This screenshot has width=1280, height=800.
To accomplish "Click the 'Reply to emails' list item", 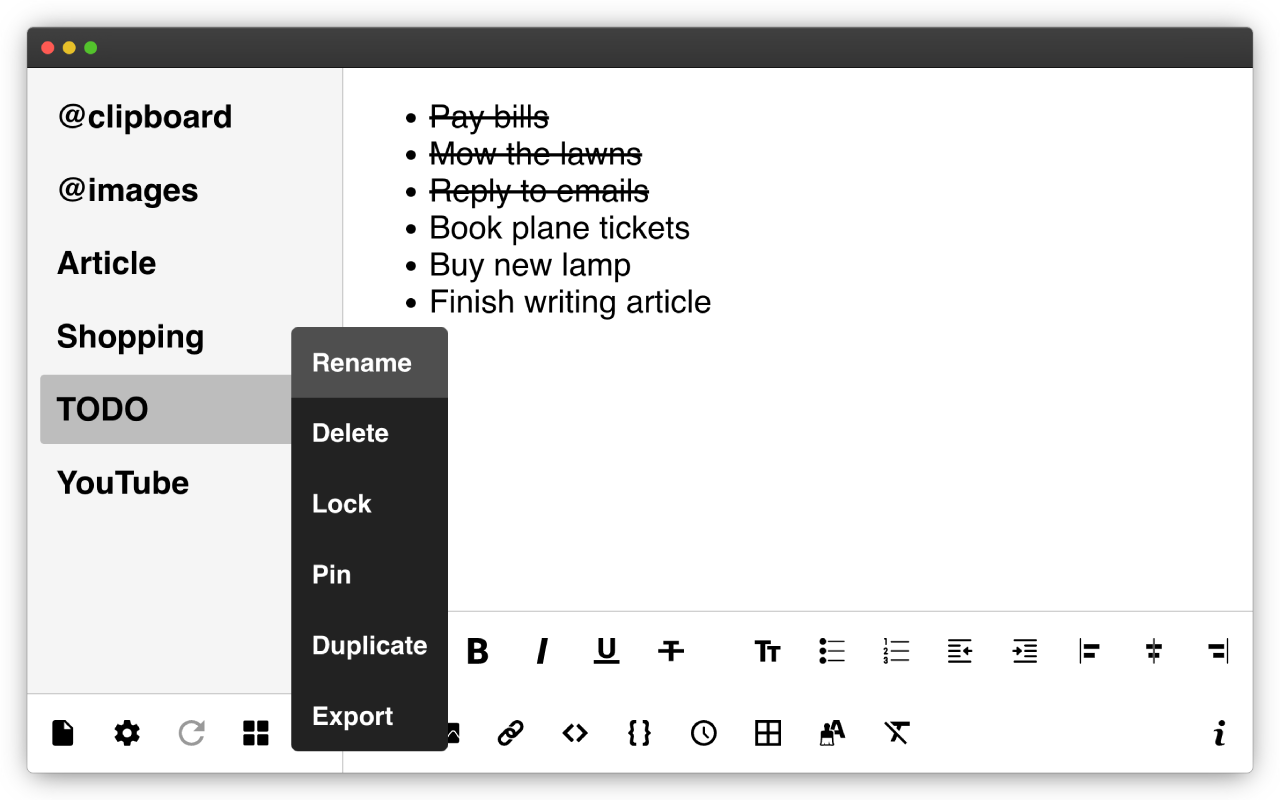I will [x=539, y=191].
